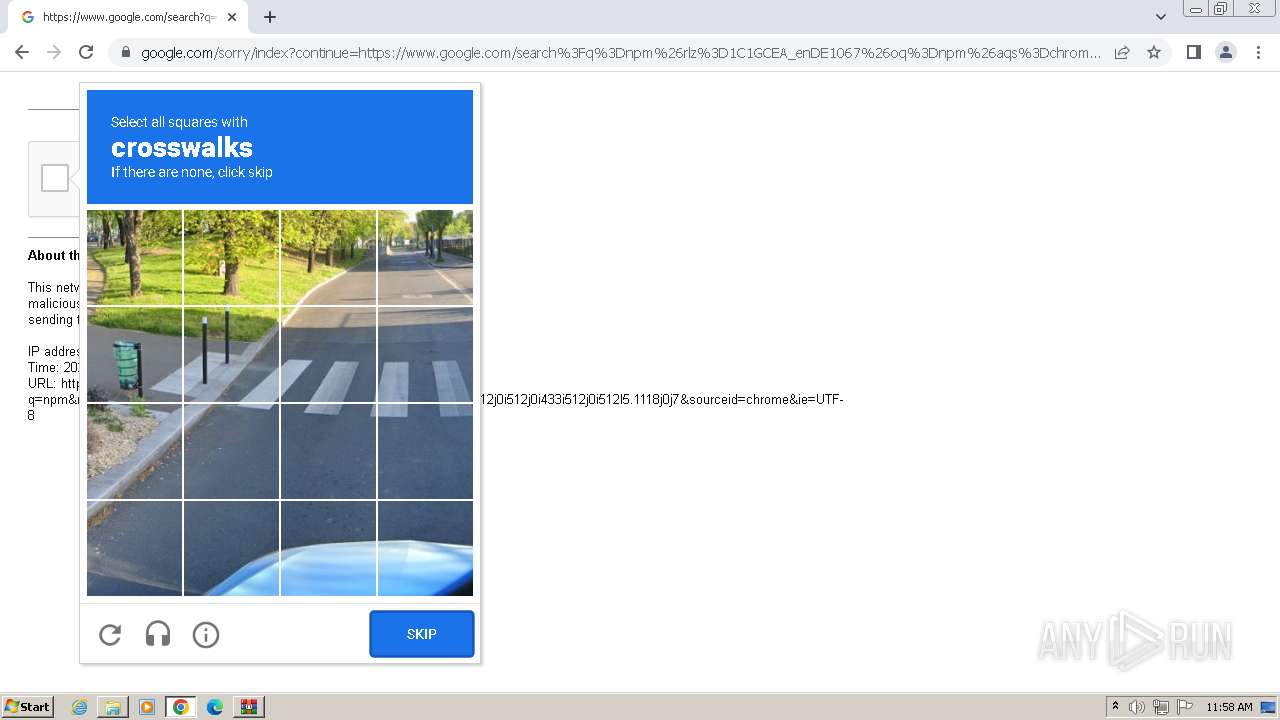Screen dimensions: 1280x720
Task: Reload the current page
Action: click(x=86, y=52)
